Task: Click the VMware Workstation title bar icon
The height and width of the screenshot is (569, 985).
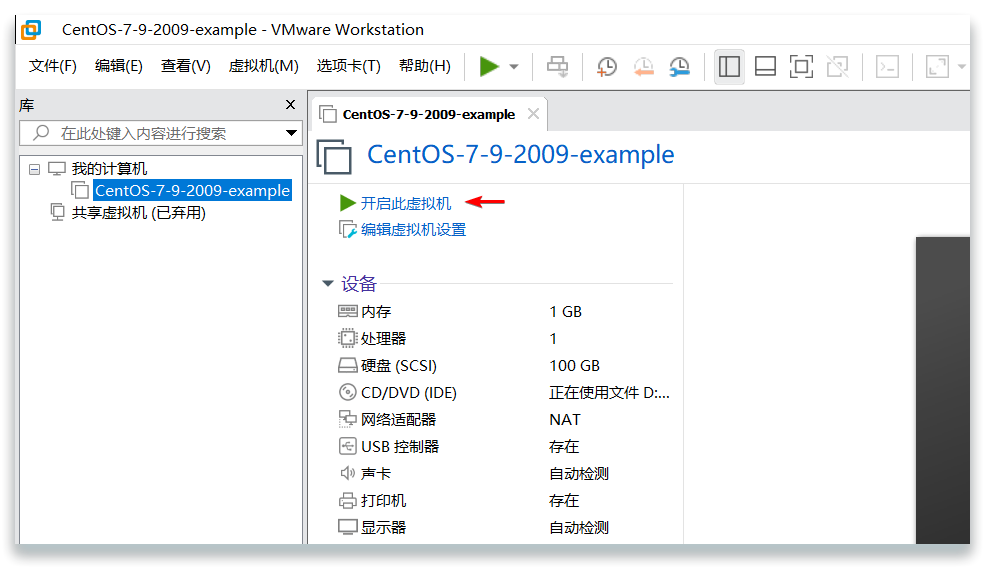Action: point(31,30)
